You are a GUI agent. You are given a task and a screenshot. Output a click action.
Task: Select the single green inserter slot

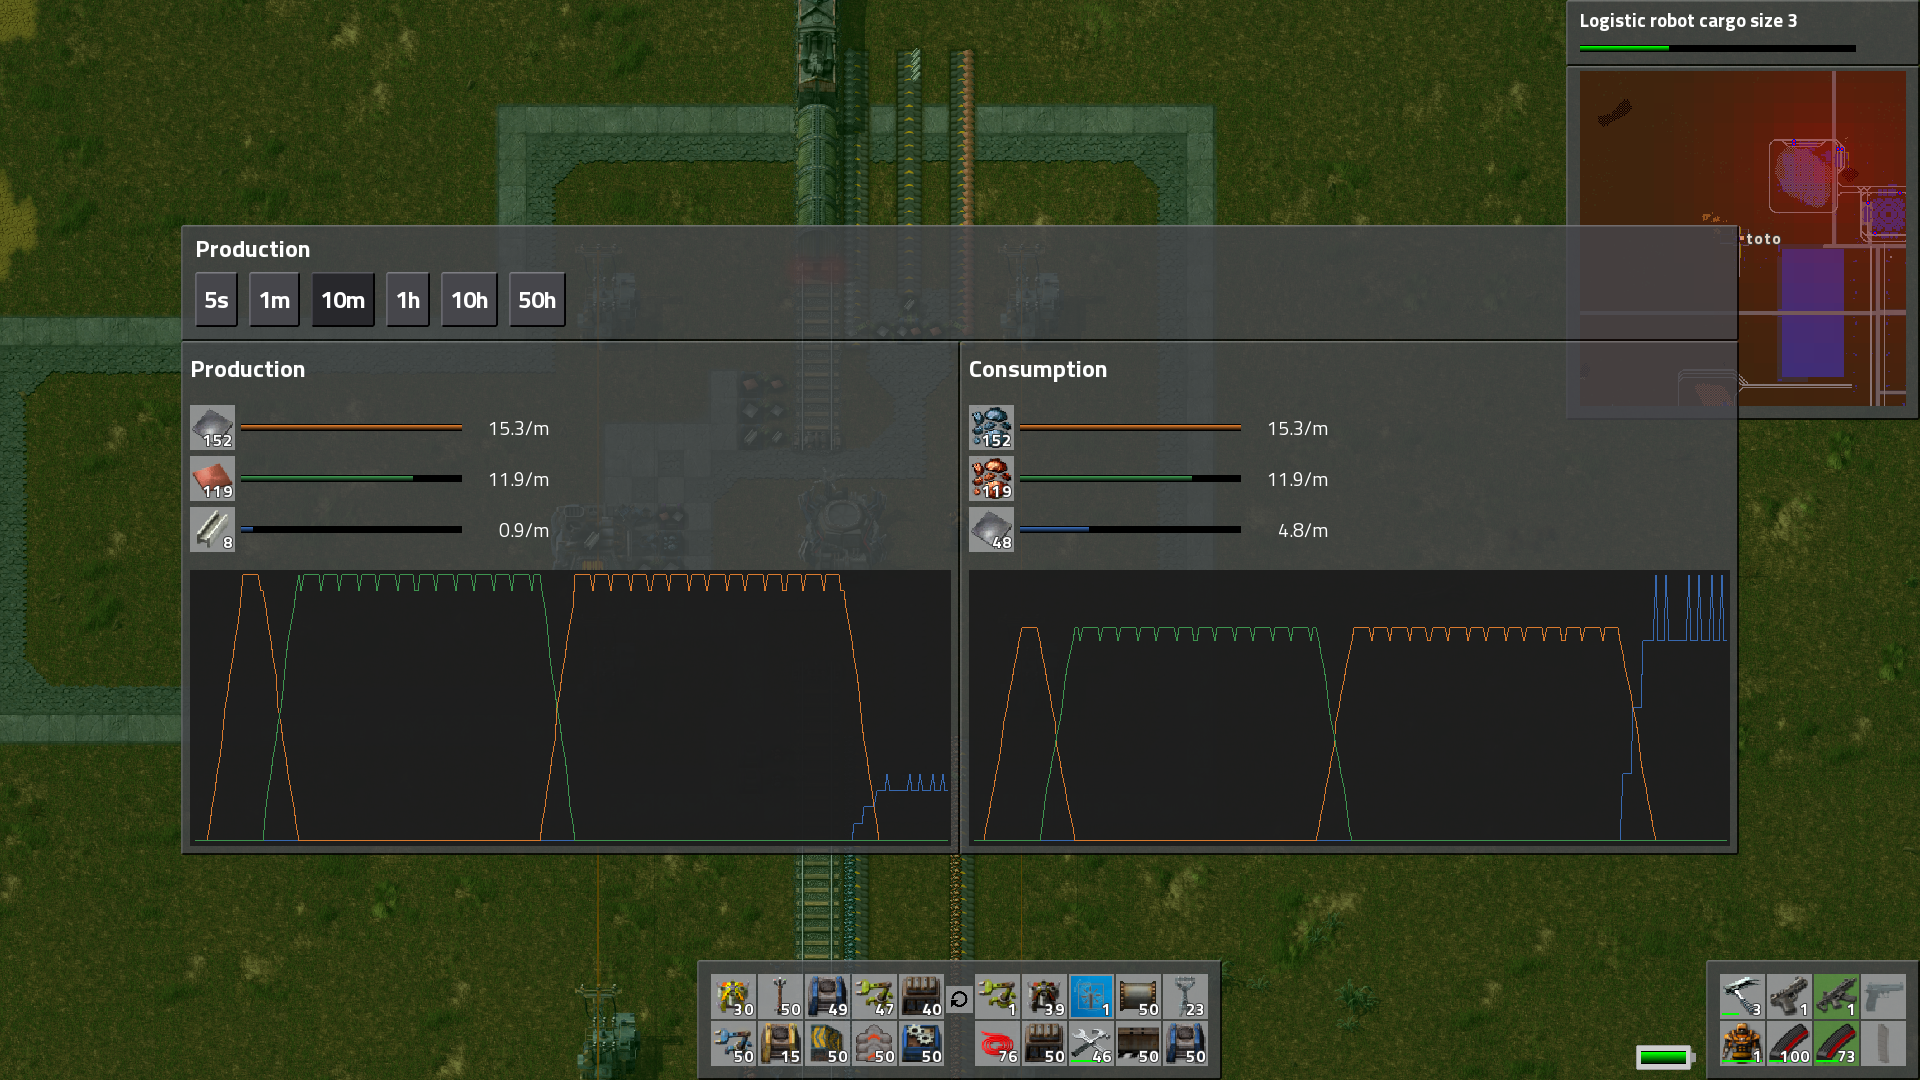tap(997, 997)
